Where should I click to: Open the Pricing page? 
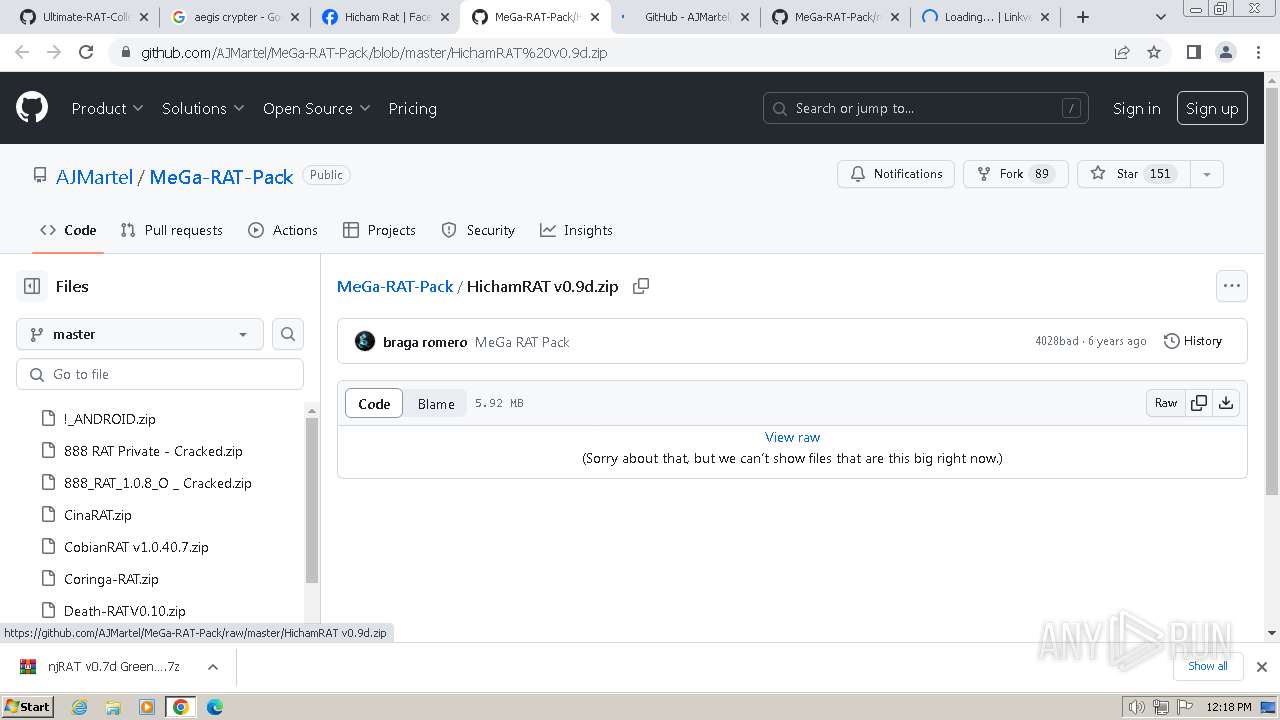[x=412, y=108]
